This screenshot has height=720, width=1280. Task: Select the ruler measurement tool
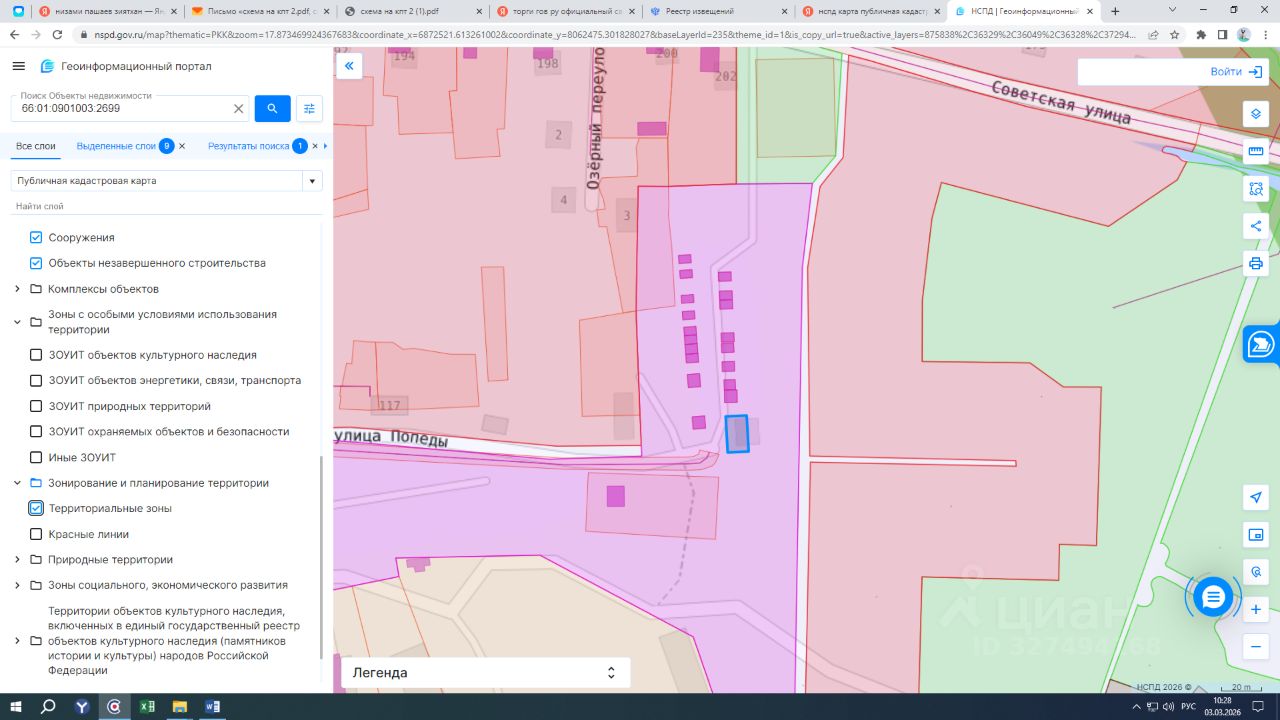coord(1255,151)
